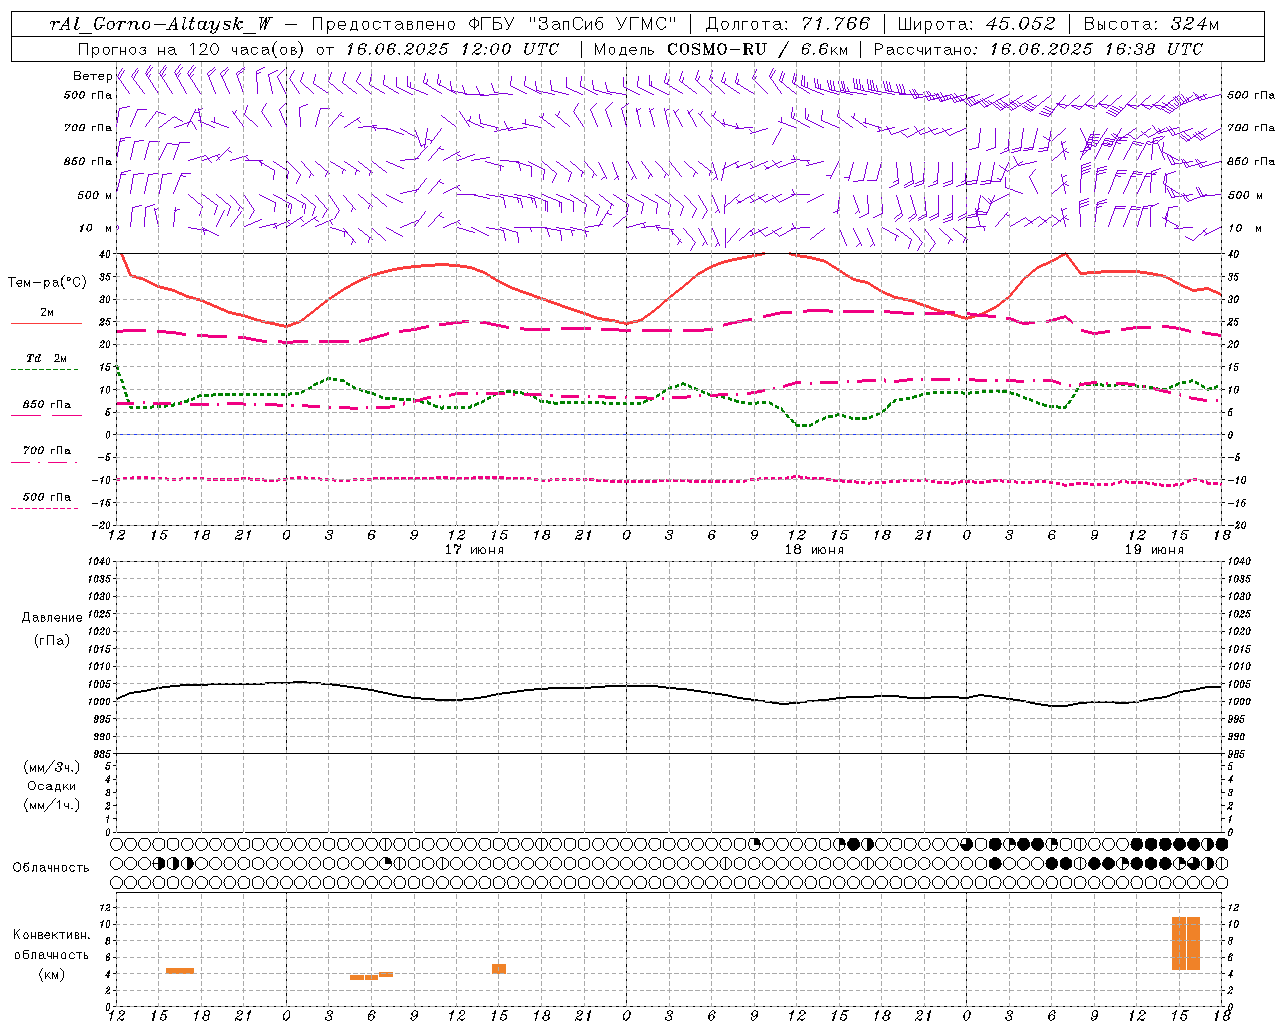This screenshot has height=1024, width=1280.
Task: Click the orange convective bar between 15 and 18 on 16 June
Action: pyautogui.click(x=180, y=970)
